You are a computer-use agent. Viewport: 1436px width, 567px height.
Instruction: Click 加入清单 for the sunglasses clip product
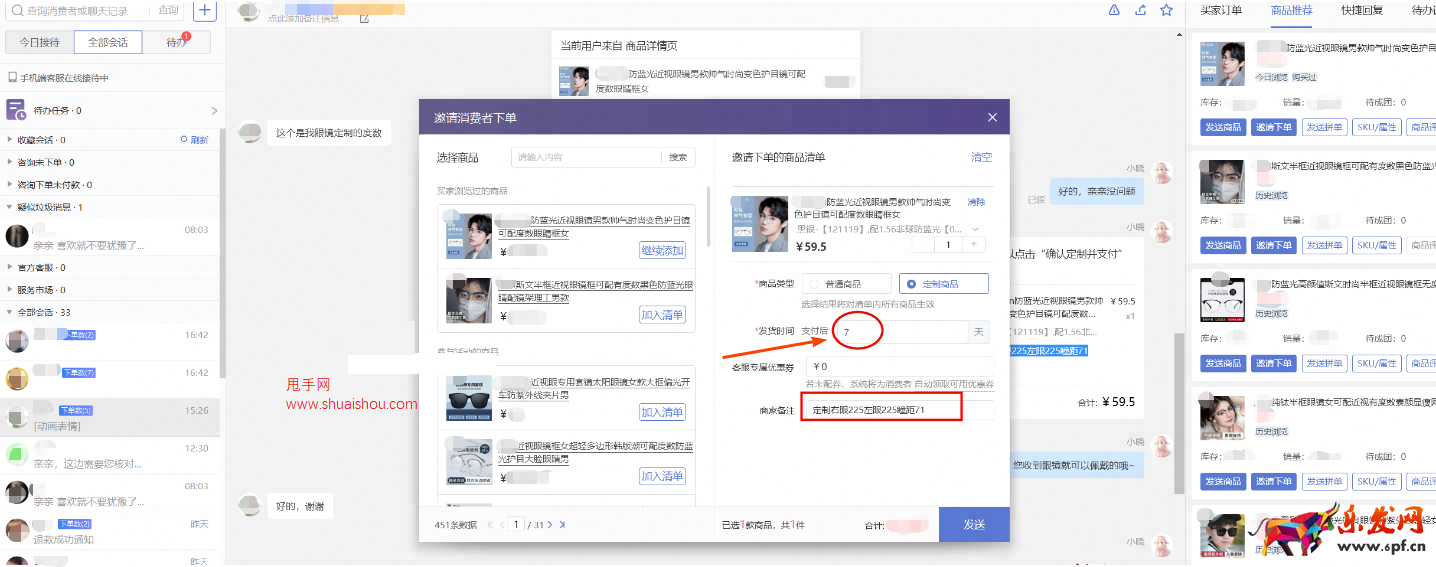(x=662, y=412)
